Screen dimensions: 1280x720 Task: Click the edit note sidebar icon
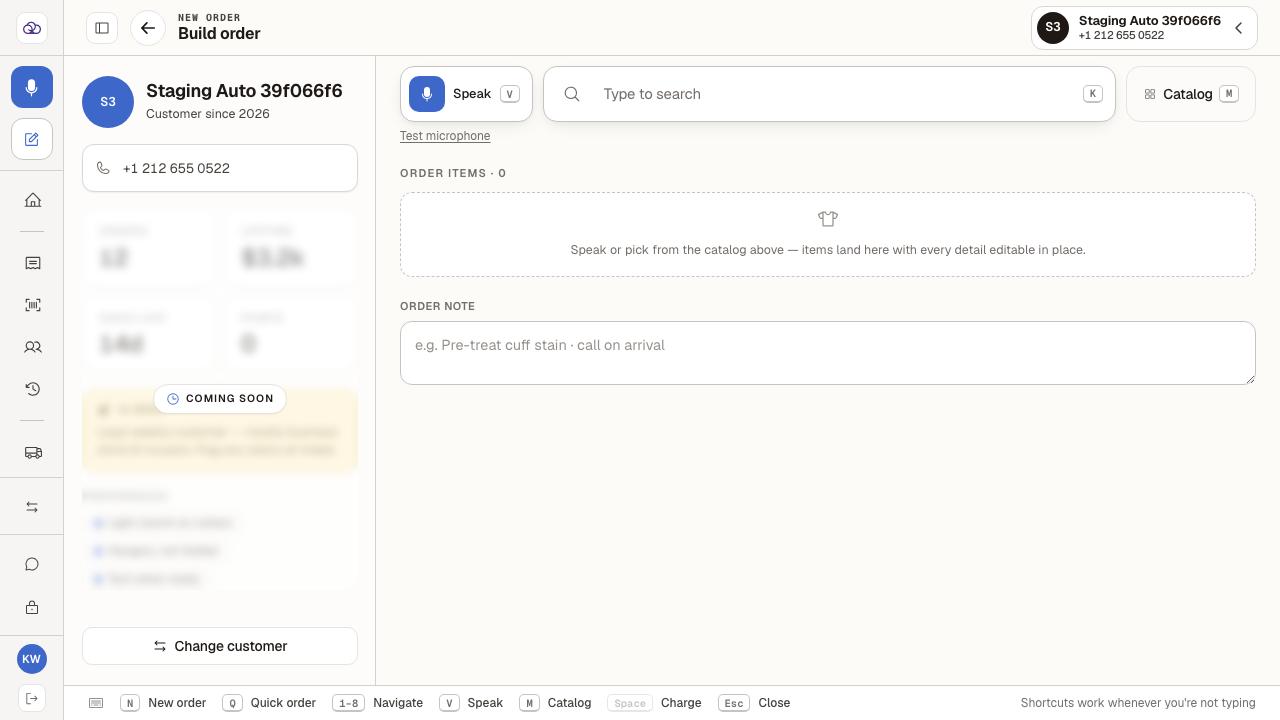click(x=32, y=139)
